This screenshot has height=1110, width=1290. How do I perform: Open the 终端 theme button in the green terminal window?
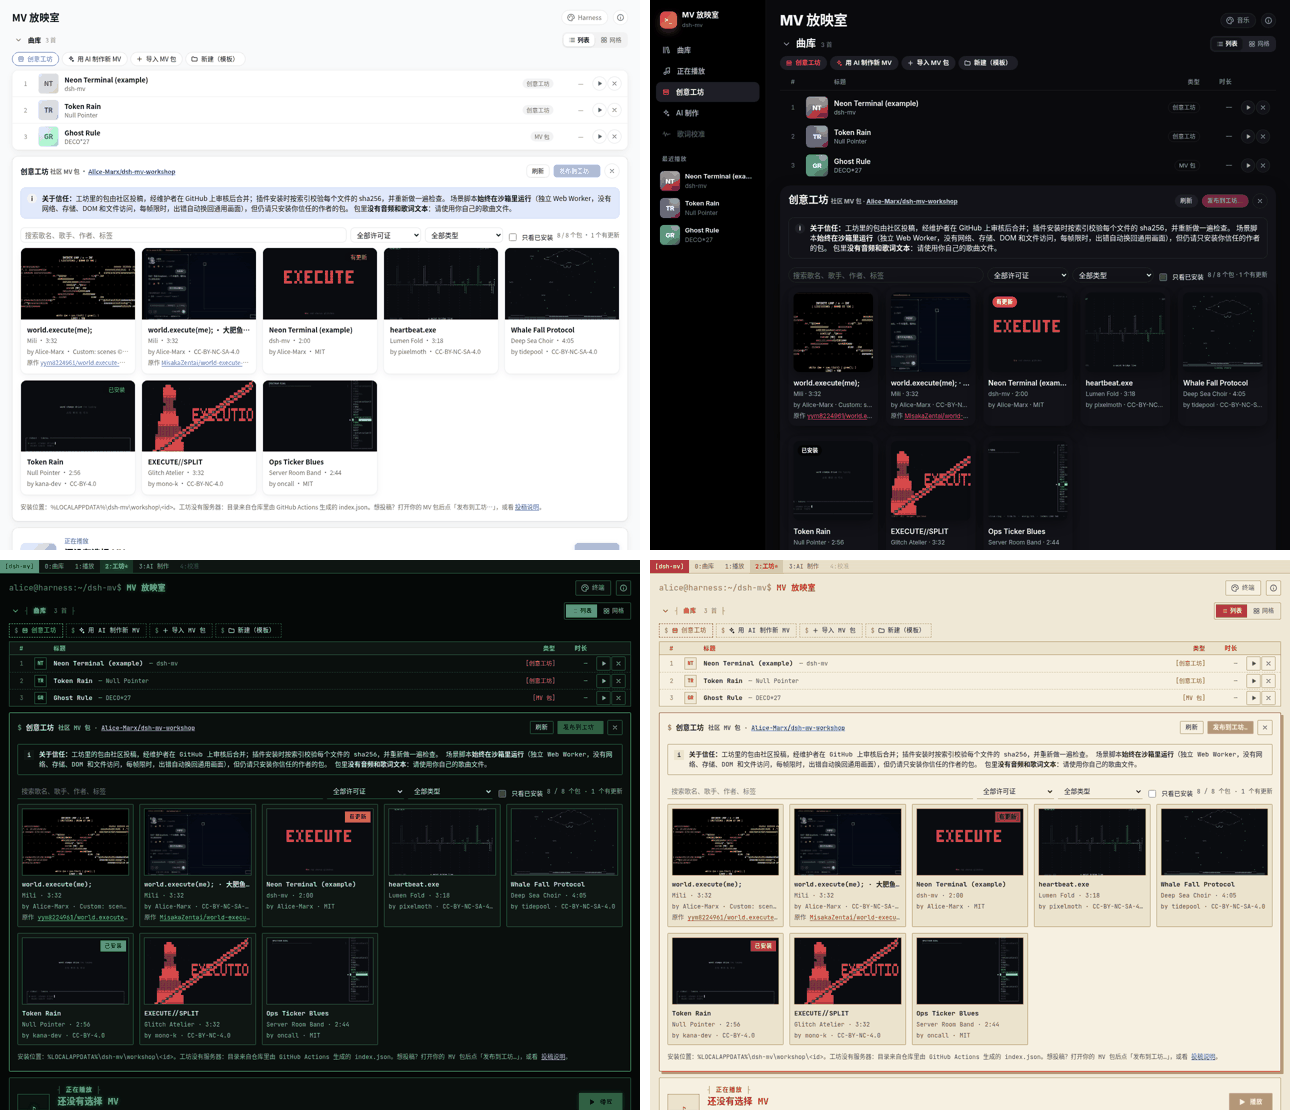593,588
